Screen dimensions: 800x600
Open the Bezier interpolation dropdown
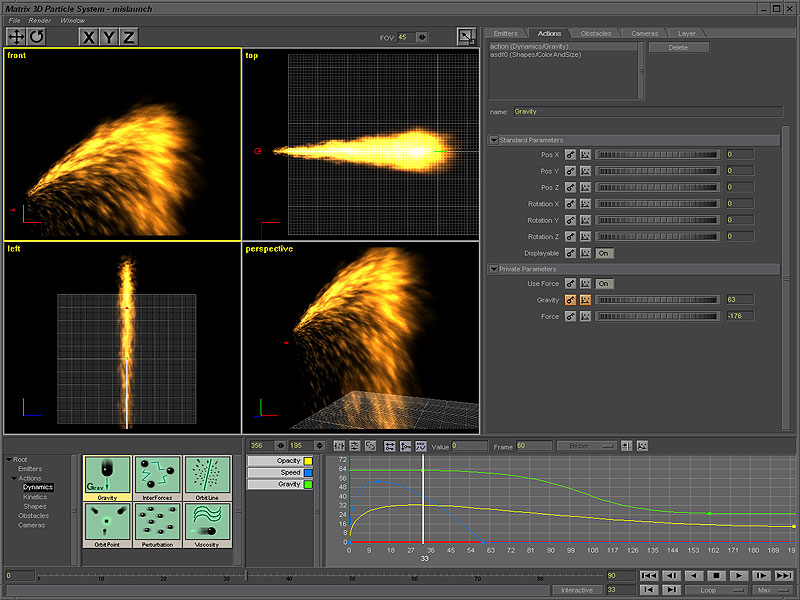587,445
